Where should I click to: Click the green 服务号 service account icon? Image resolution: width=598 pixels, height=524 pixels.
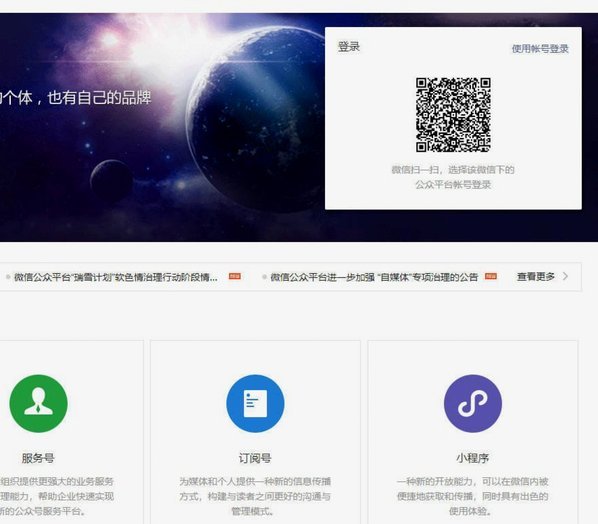coord(39,403)
